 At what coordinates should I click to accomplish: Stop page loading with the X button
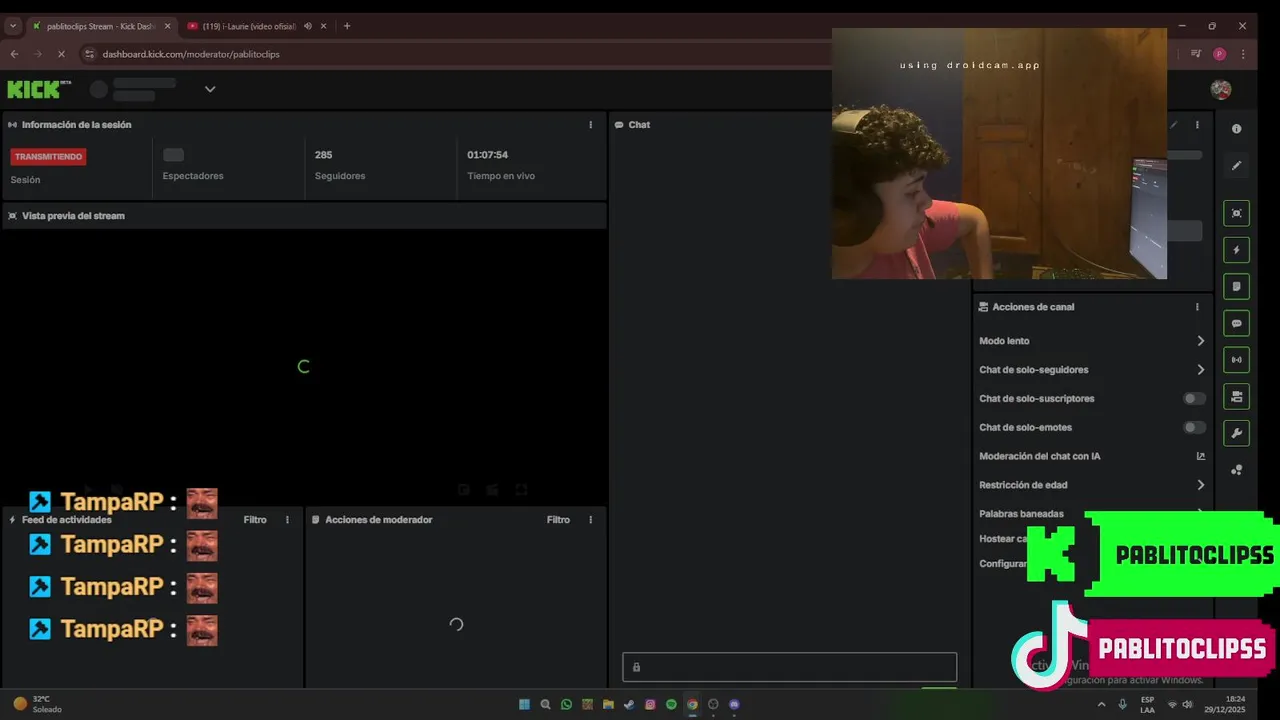tap(62, 54)
